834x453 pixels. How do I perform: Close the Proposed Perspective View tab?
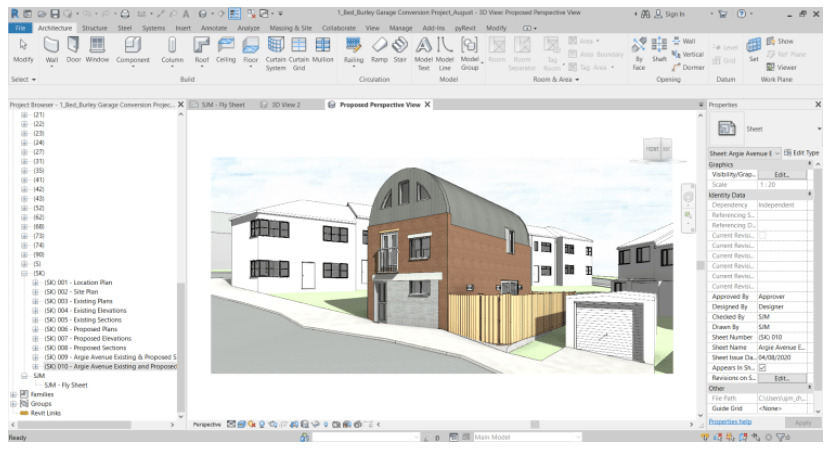coord(427,105)
